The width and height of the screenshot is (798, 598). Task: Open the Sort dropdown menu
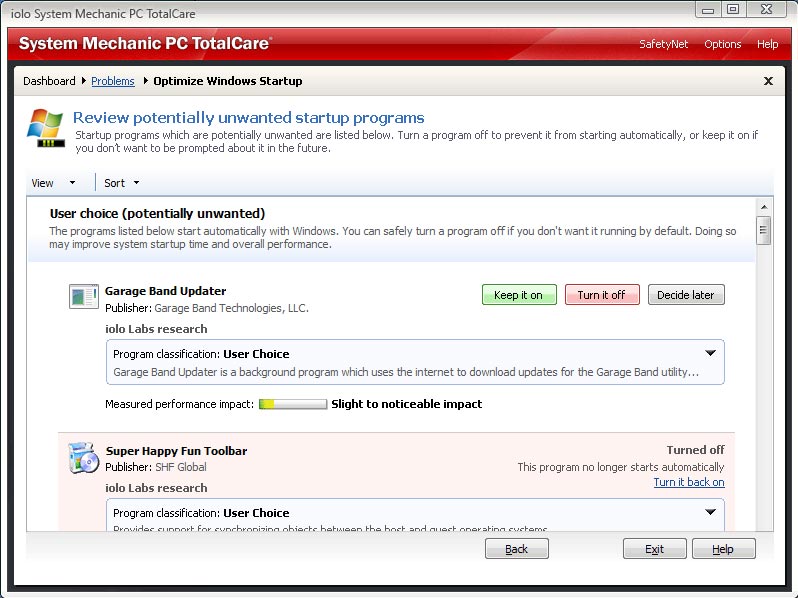click(x=122, y=183)
